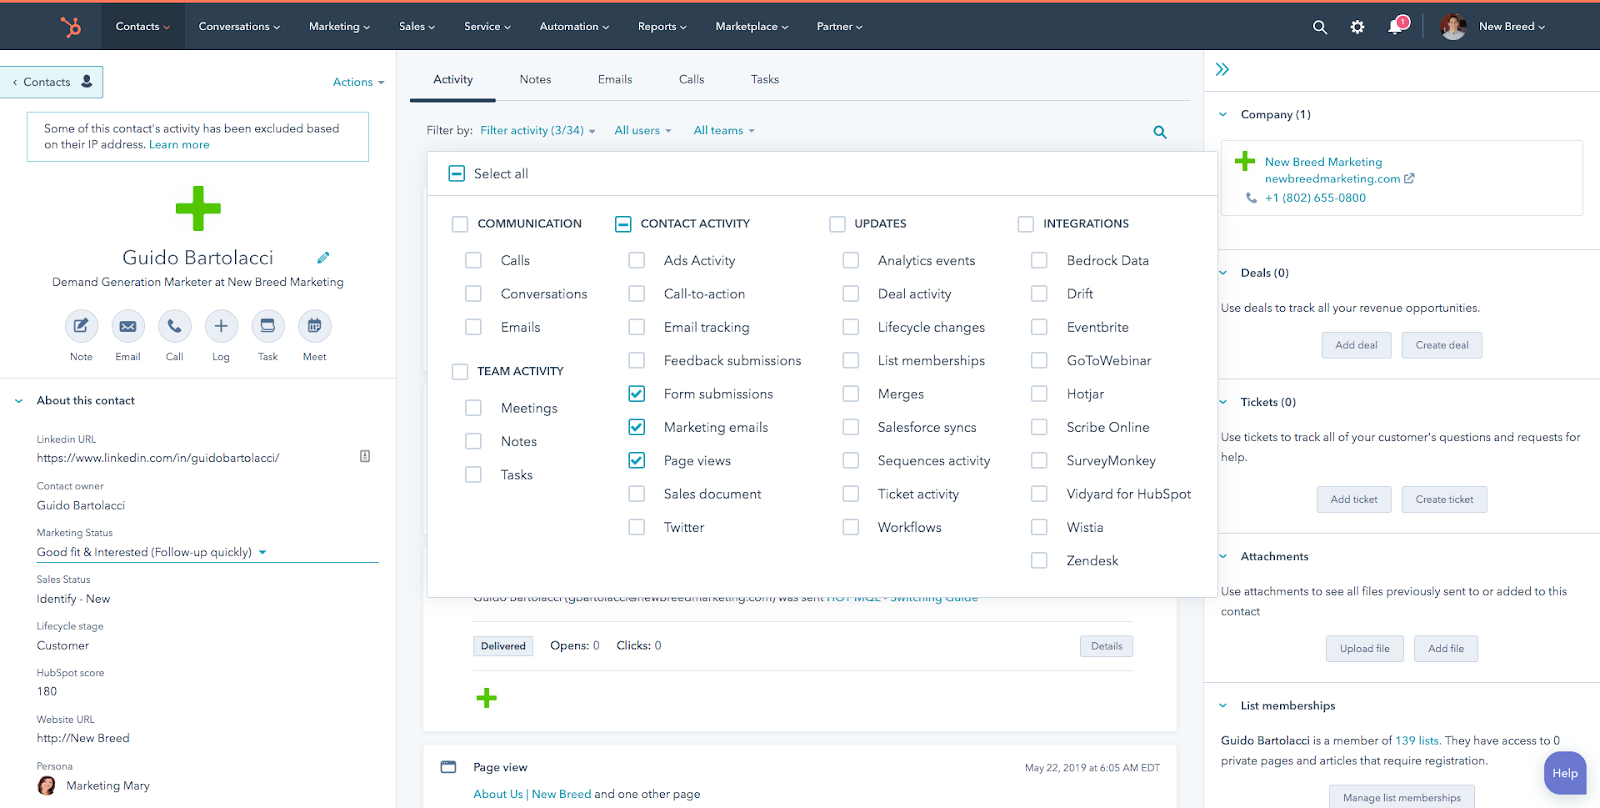Schedule a meeting with the Meet icon
This screenshot has width=1600, height=808.
pos(314,326)
